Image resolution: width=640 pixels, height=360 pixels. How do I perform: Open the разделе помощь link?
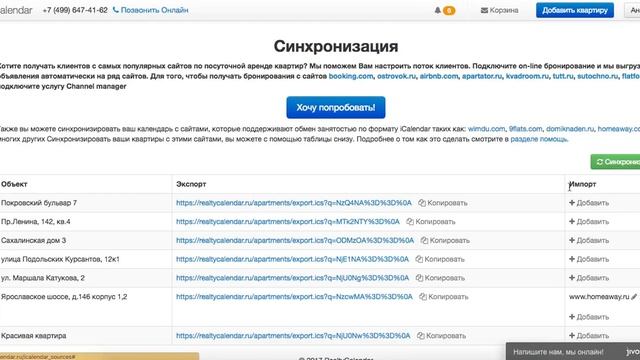[539, 139]
